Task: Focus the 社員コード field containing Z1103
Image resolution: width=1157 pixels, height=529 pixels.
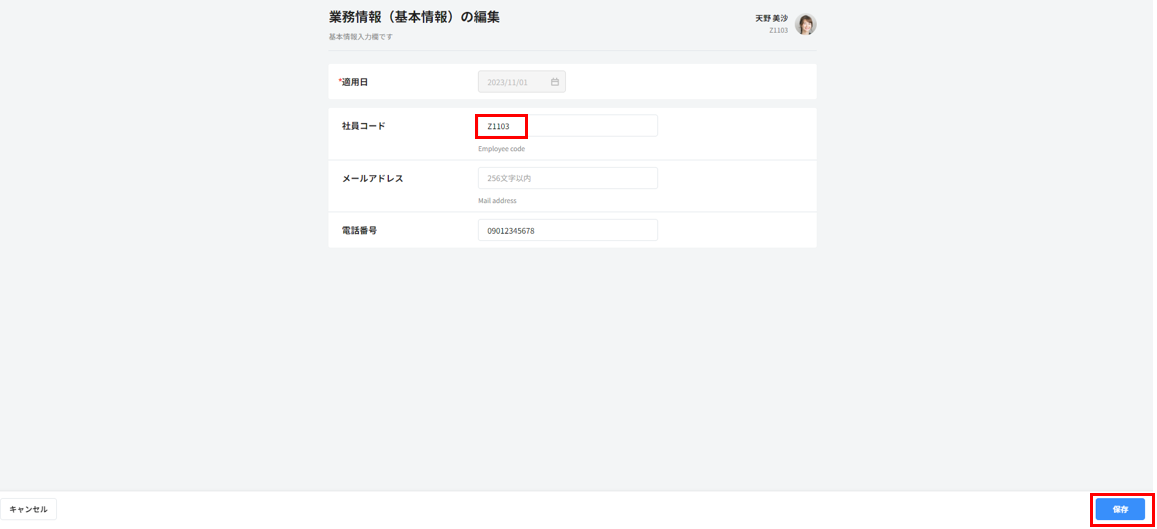Action: 567,126
